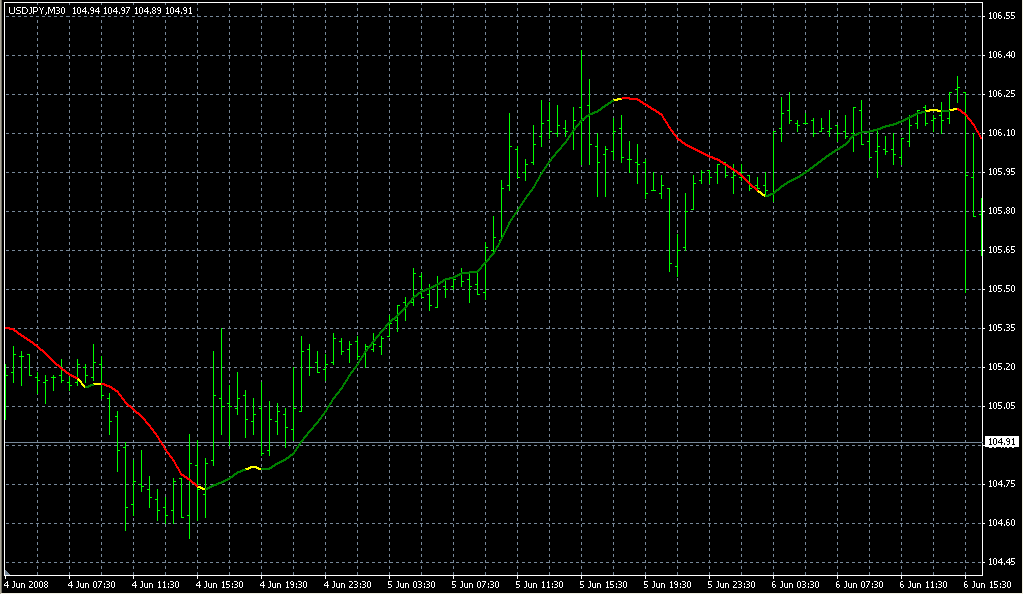This screenshot has height=594, width=1024.
Task: Click the '6 Jun 03:30' time label
Action: [796, 584]
